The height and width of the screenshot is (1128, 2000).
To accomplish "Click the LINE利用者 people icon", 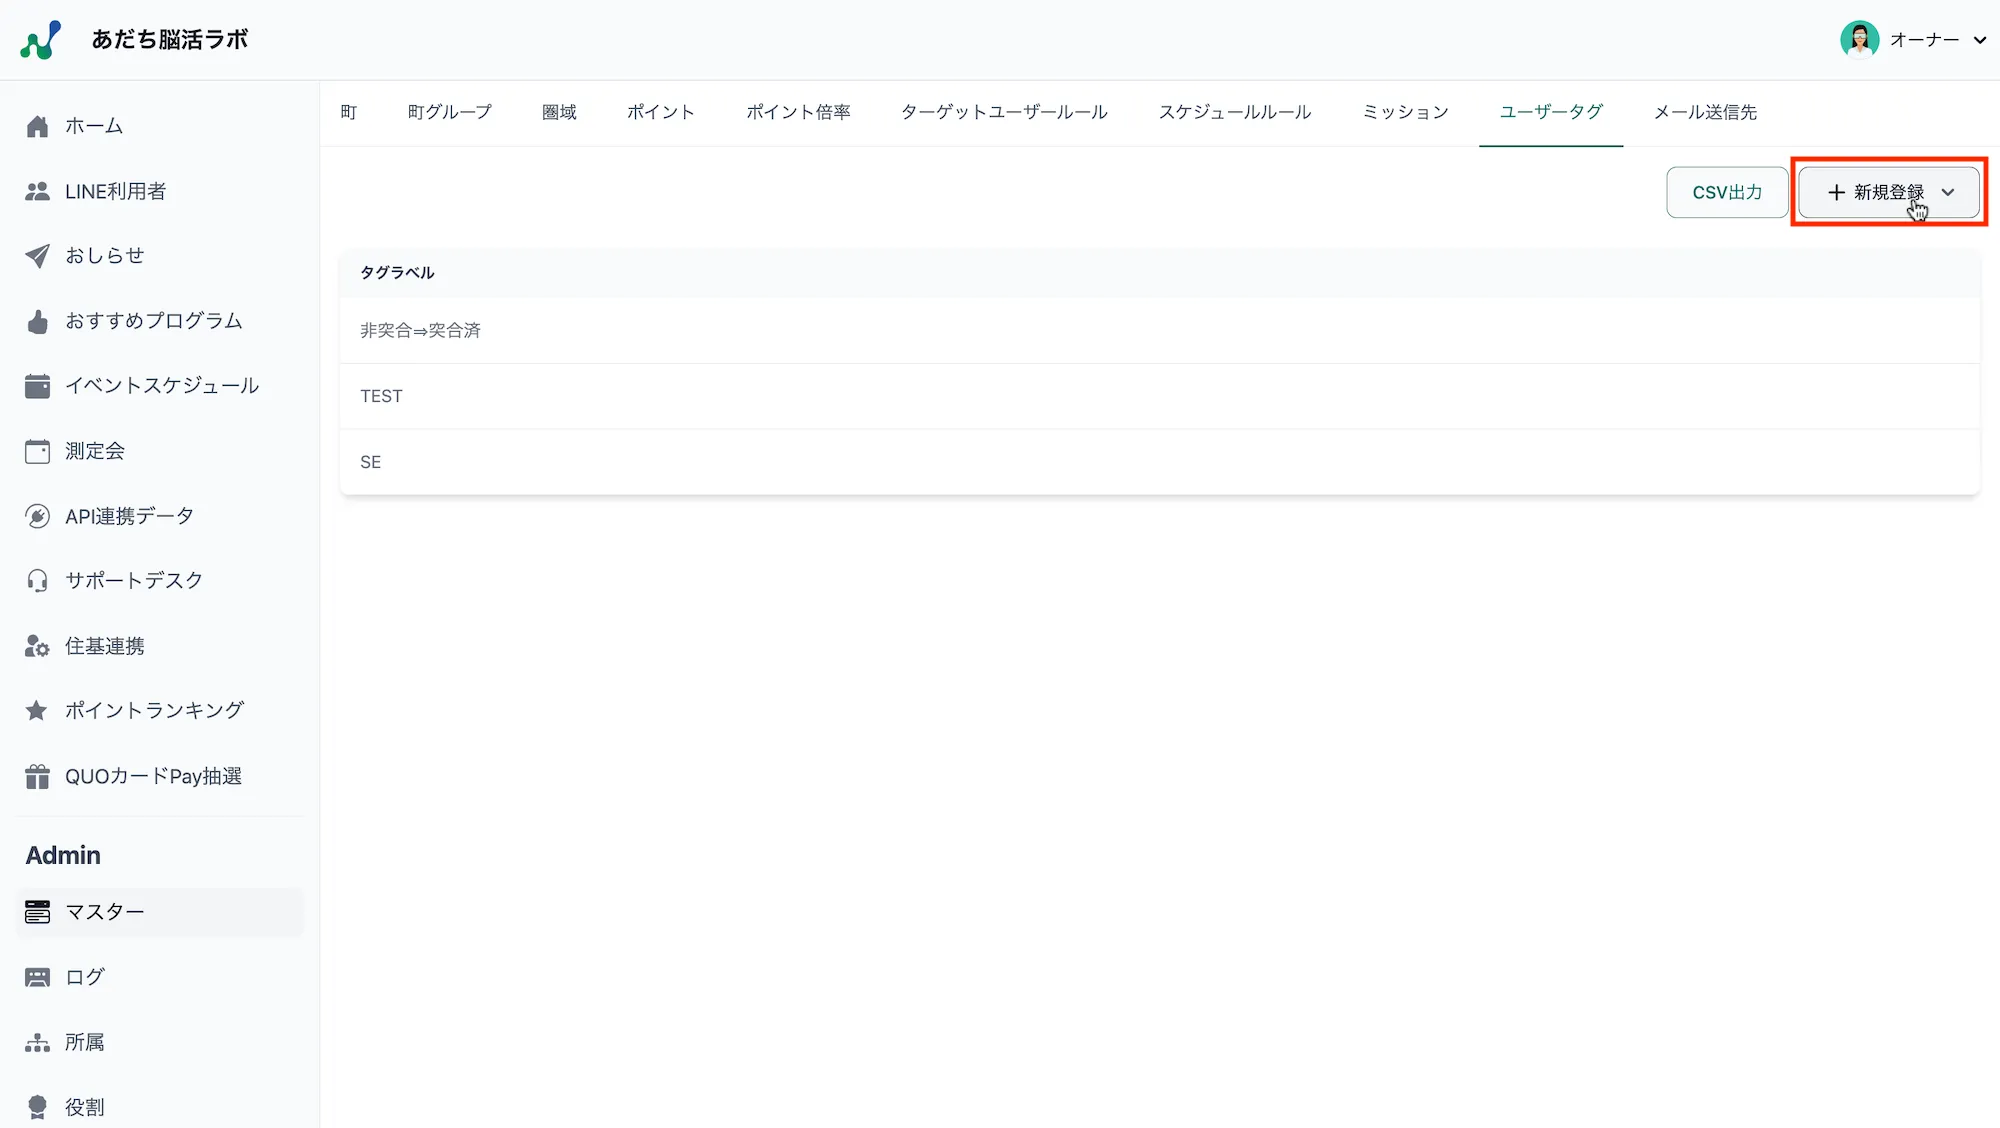I will 37,191.
